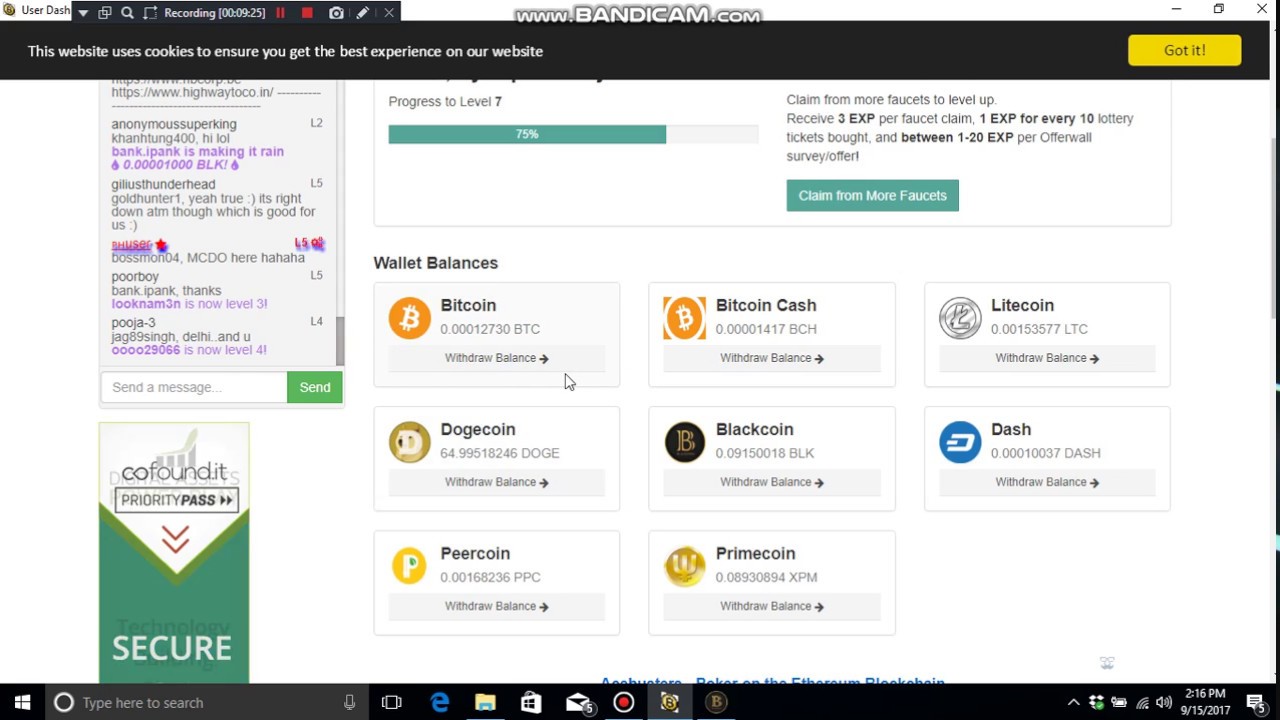Focus the Send a message chat field
The height and width of the screenshot is (720, 1280).
194,387
